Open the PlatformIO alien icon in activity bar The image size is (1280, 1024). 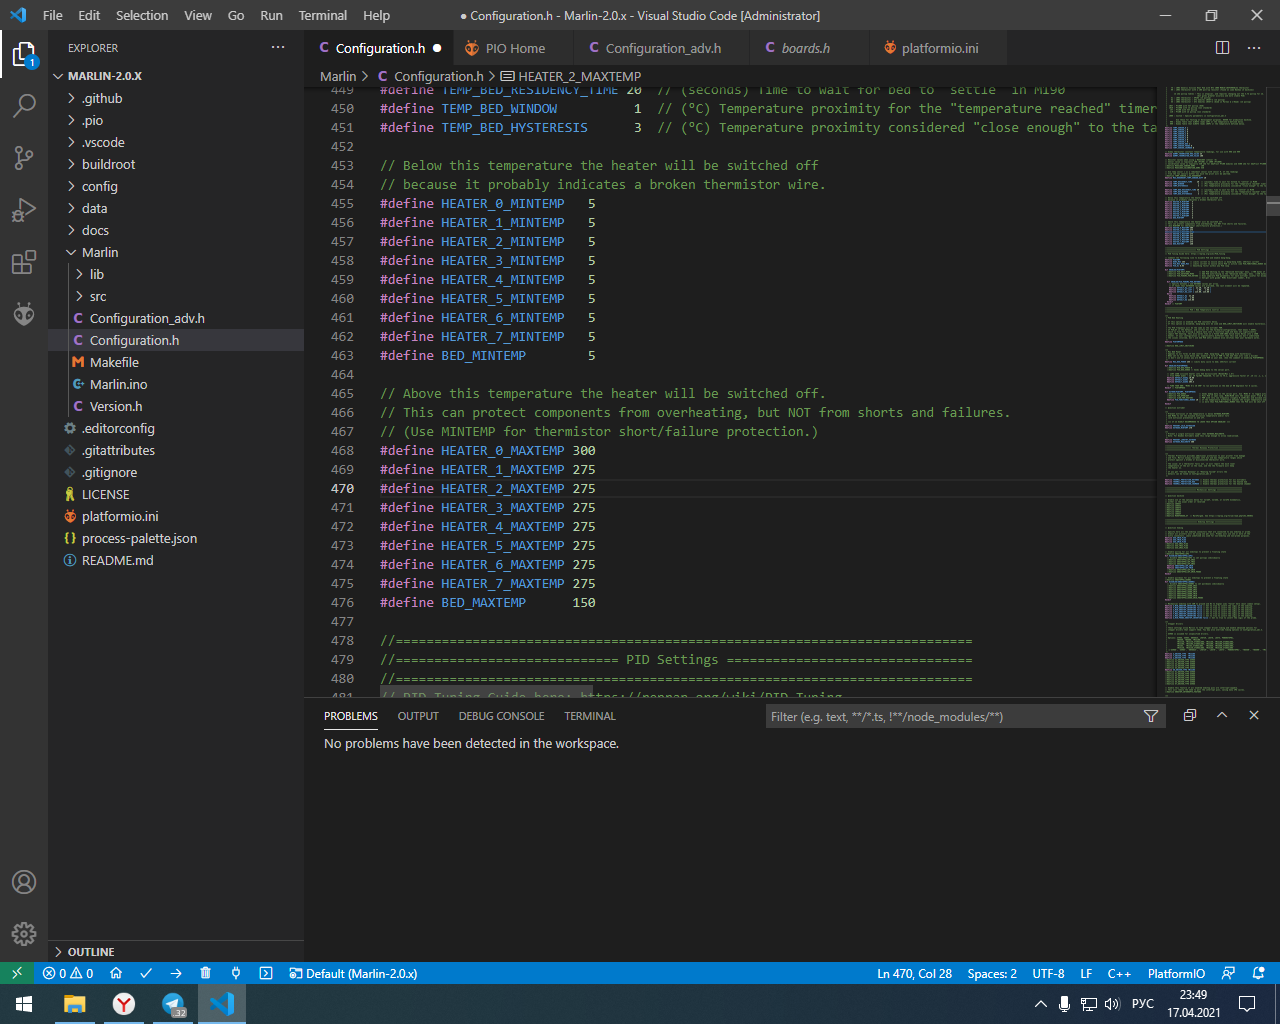click(24, 314)
